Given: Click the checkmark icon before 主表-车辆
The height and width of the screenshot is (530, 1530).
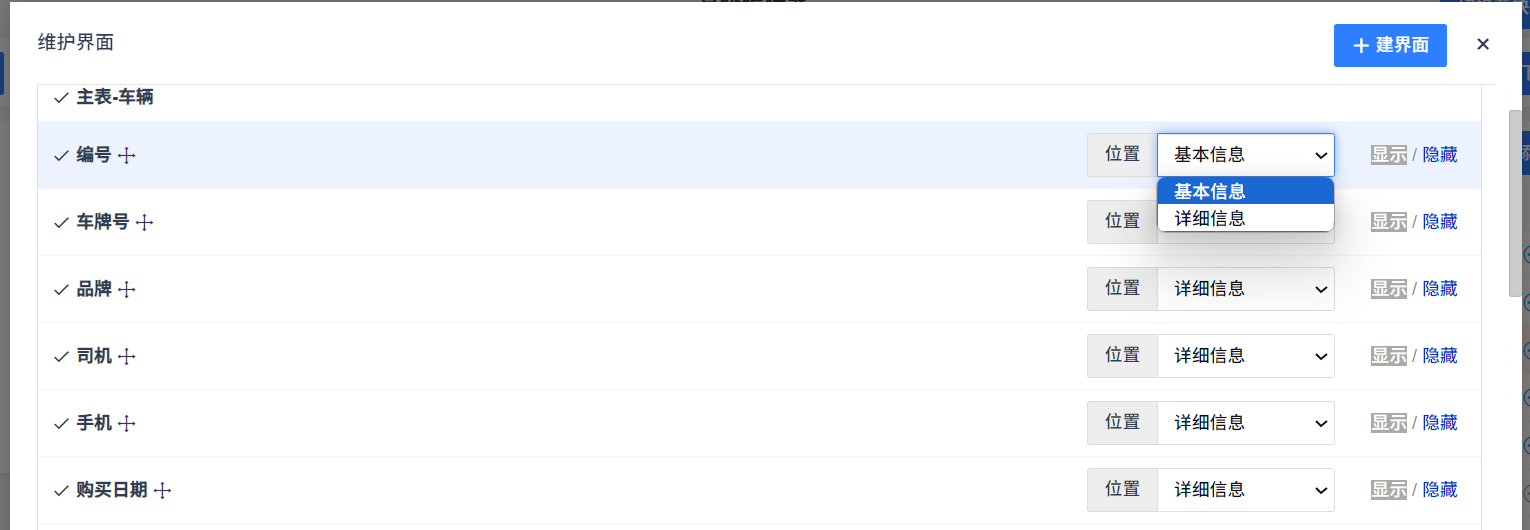Looking at the screenshot, I should coord(61,98).
